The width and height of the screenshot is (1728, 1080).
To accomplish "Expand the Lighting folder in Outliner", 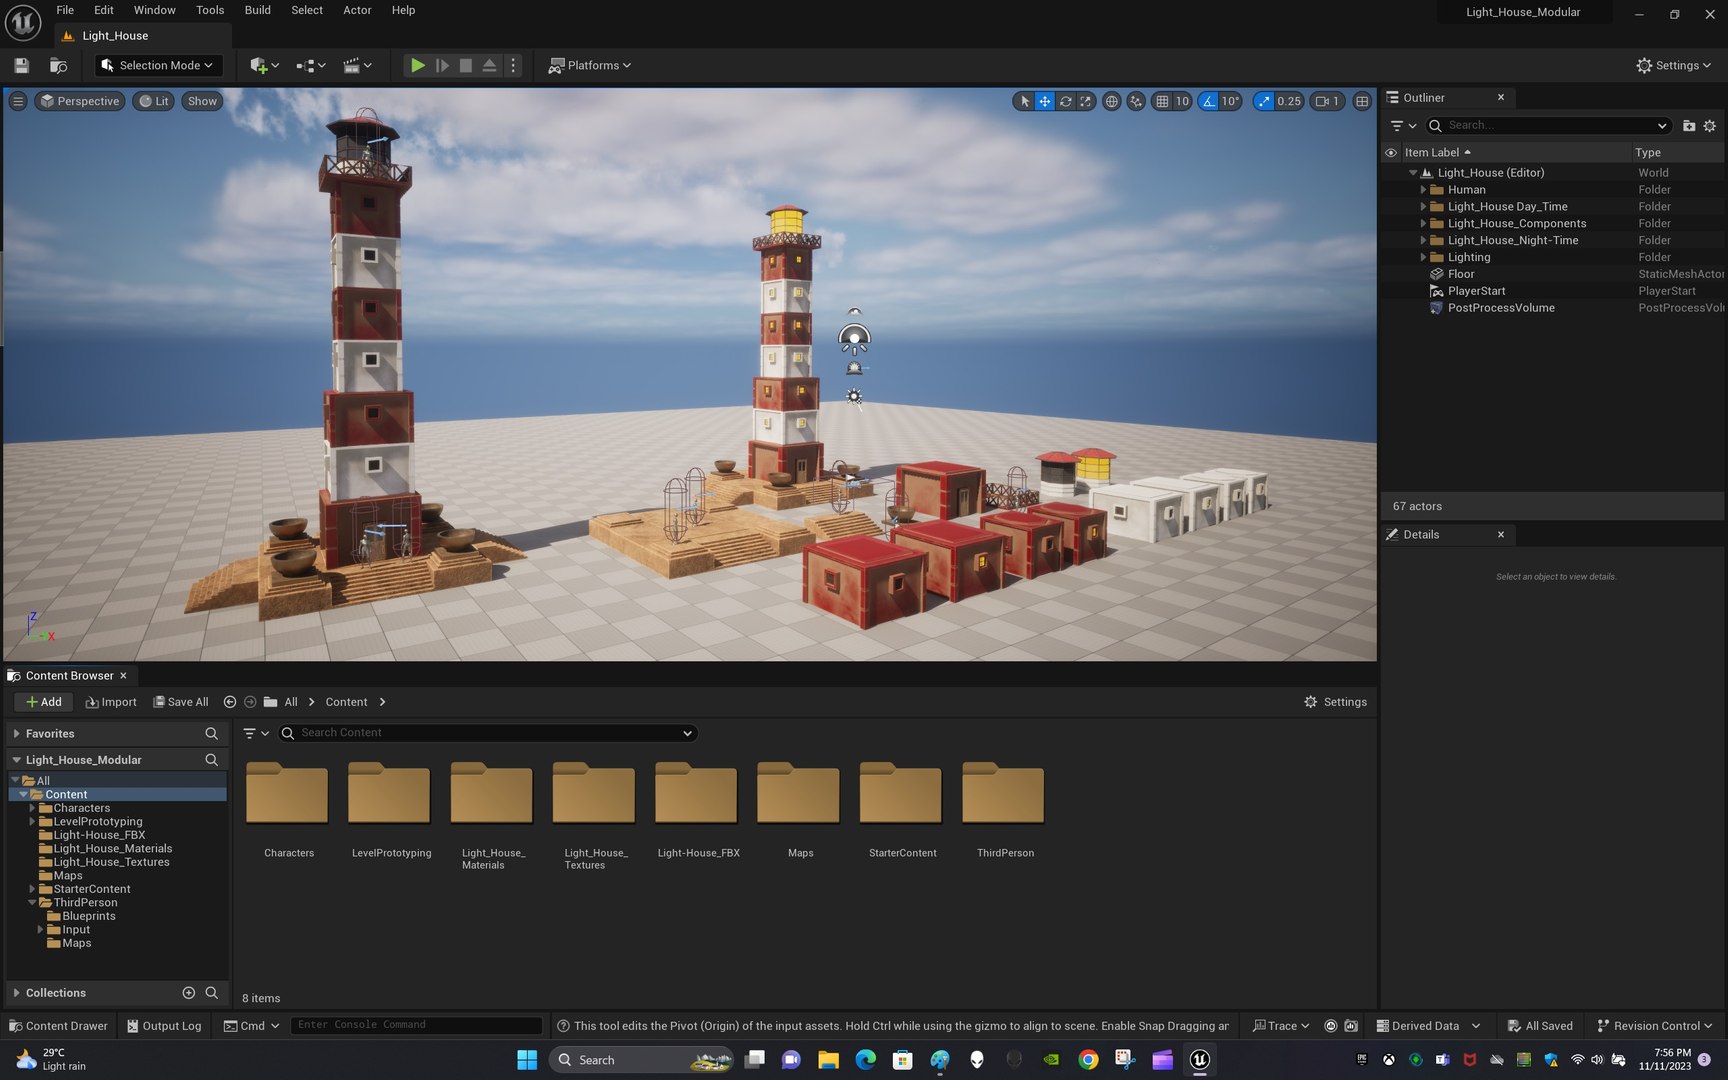I will (1423, 257).
